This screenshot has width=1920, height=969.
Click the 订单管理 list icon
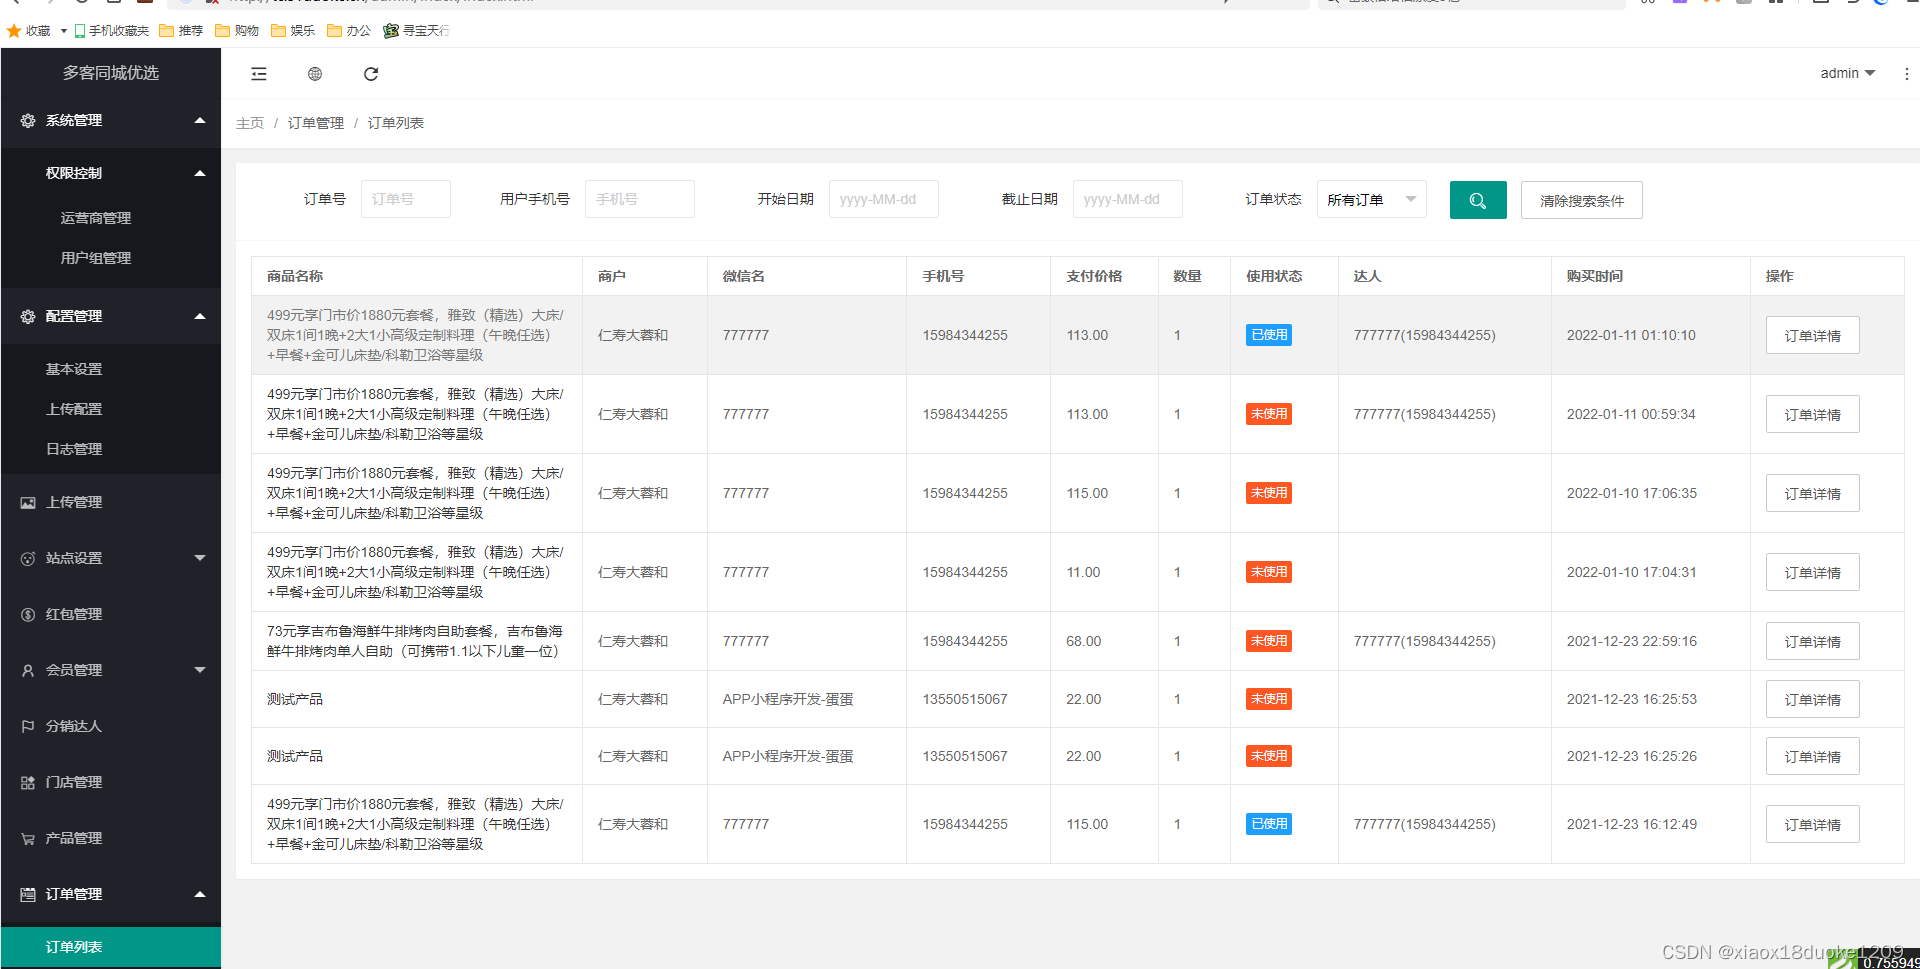[28, 894]
